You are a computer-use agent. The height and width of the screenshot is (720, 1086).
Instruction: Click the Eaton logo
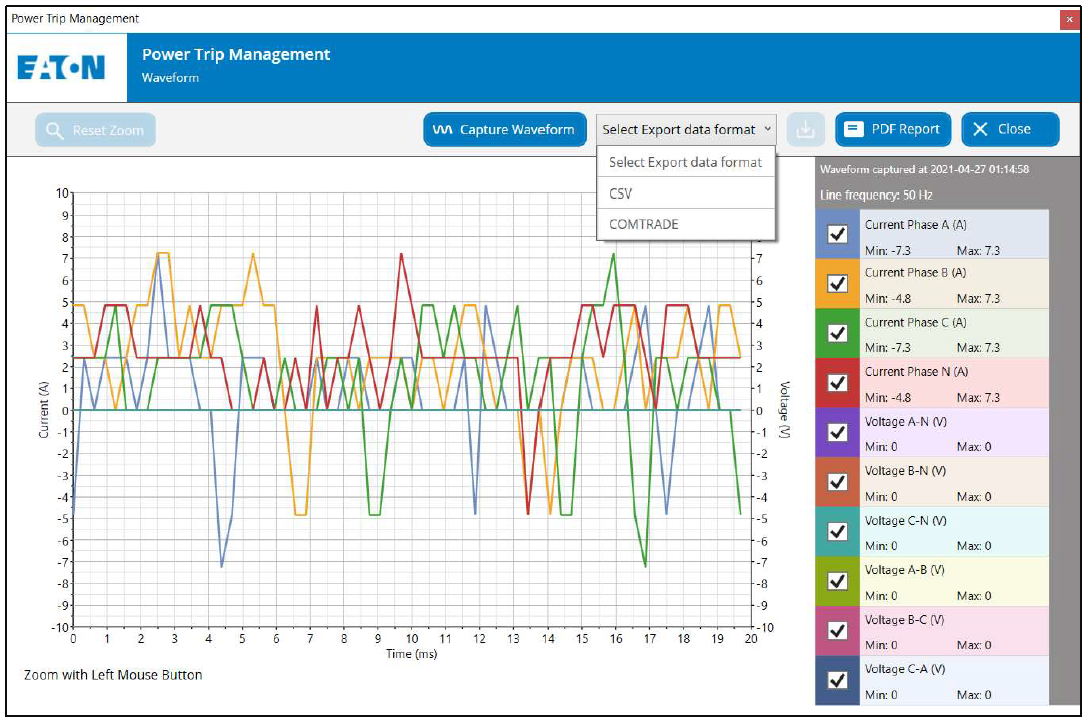pyautogui.click(x=62, y=68)
